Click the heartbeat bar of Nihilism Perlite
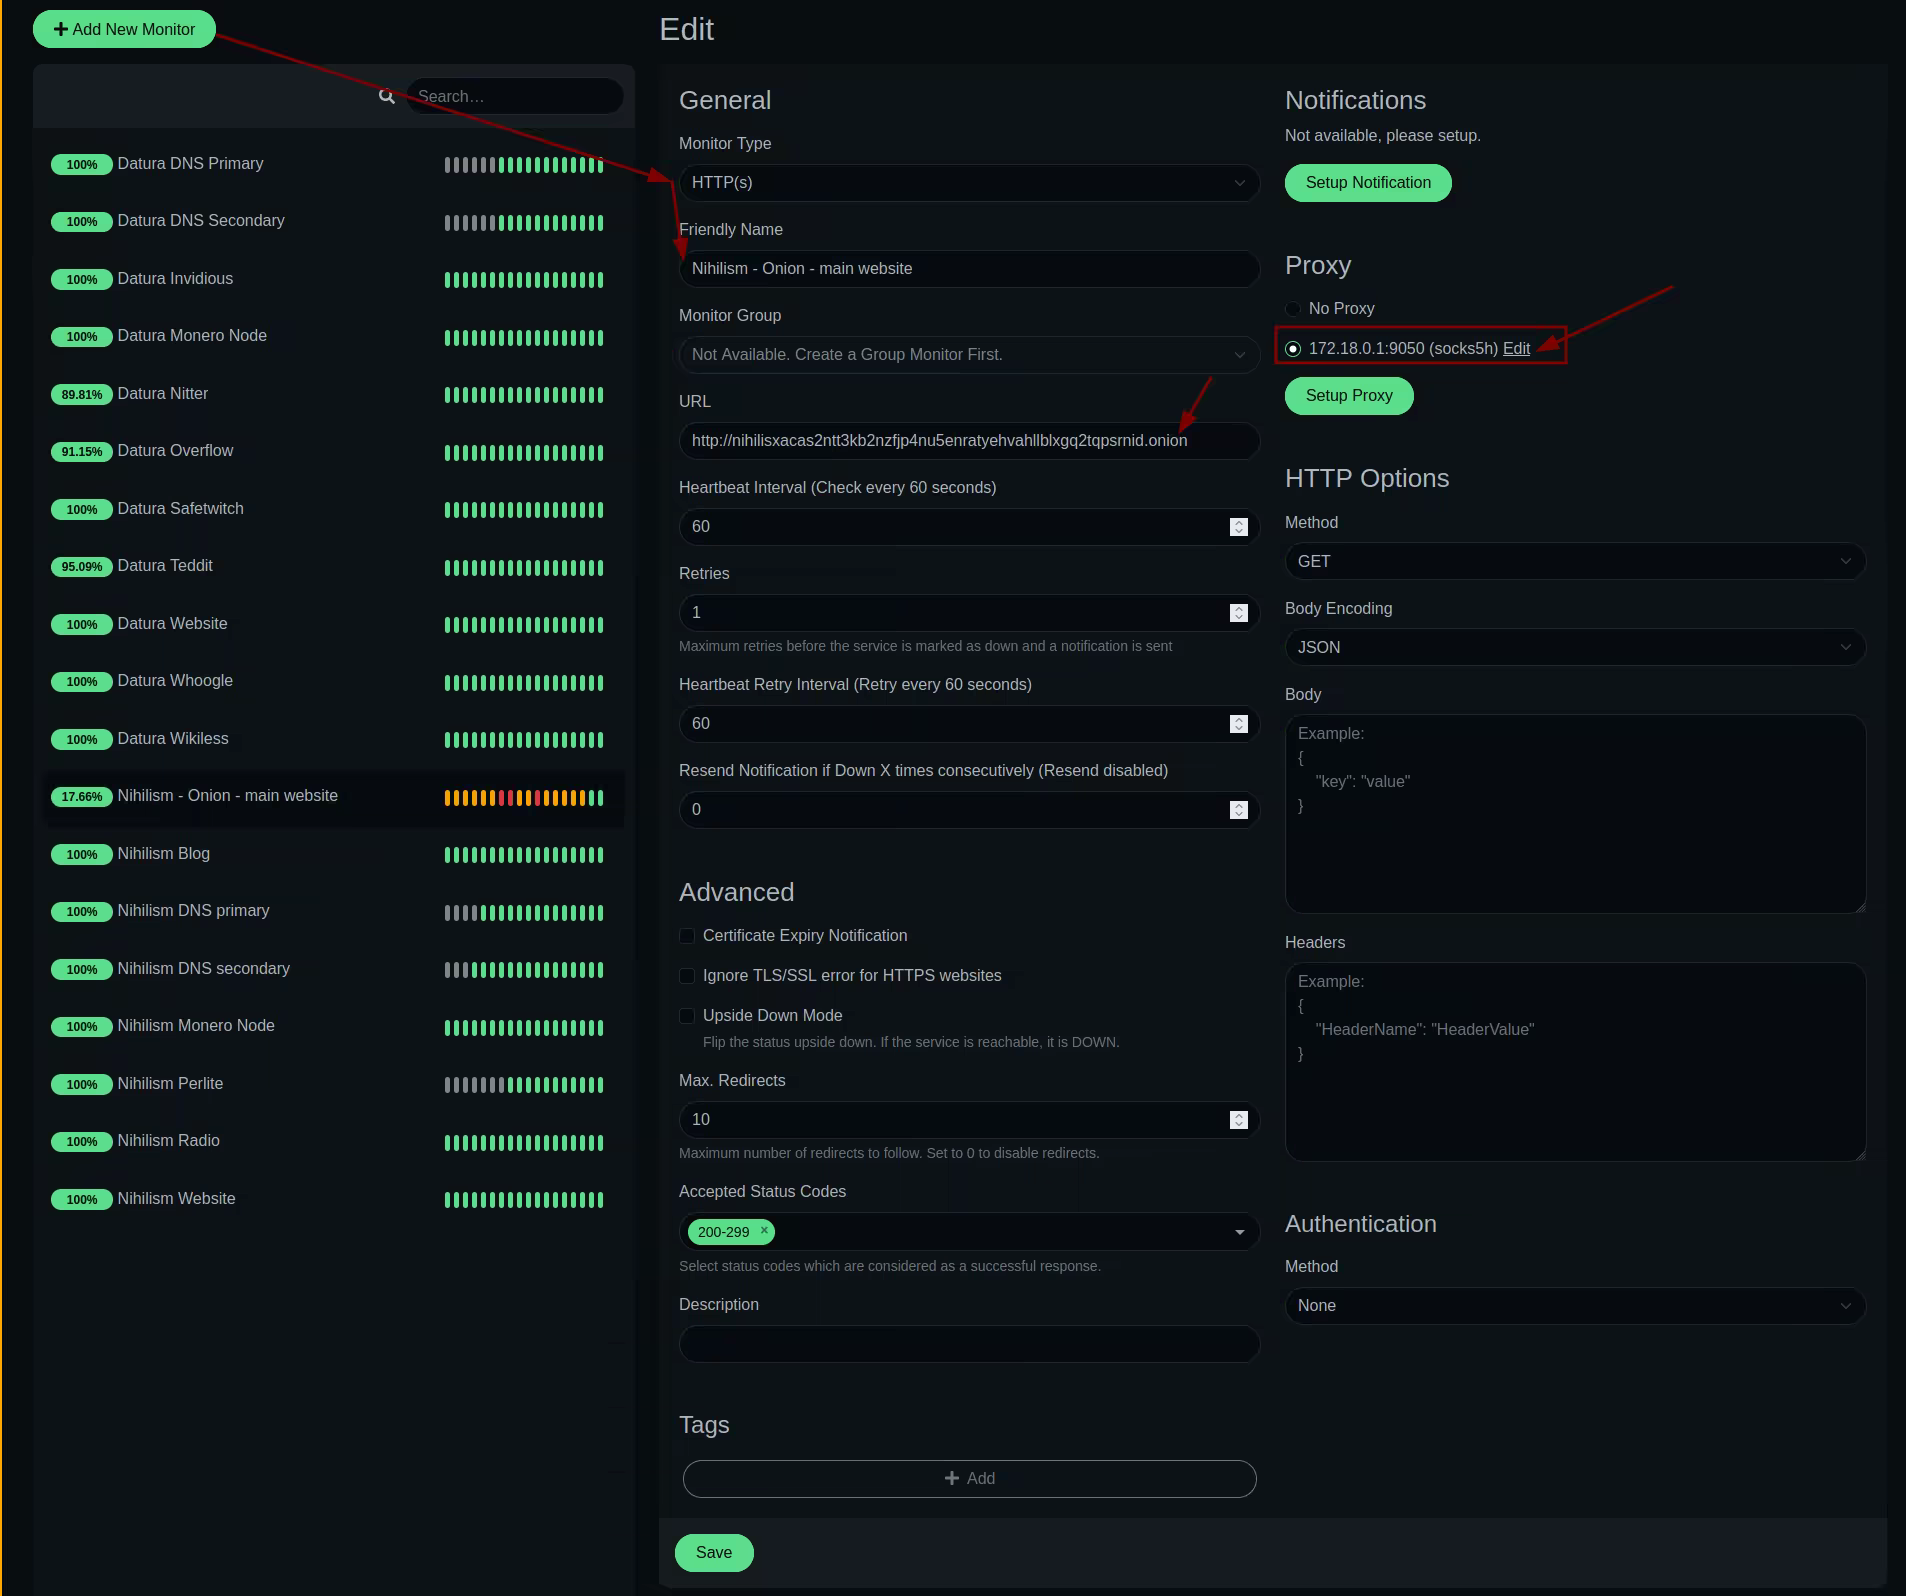The height and width of the screenshot is (1596, 1906). [524, 1085]
